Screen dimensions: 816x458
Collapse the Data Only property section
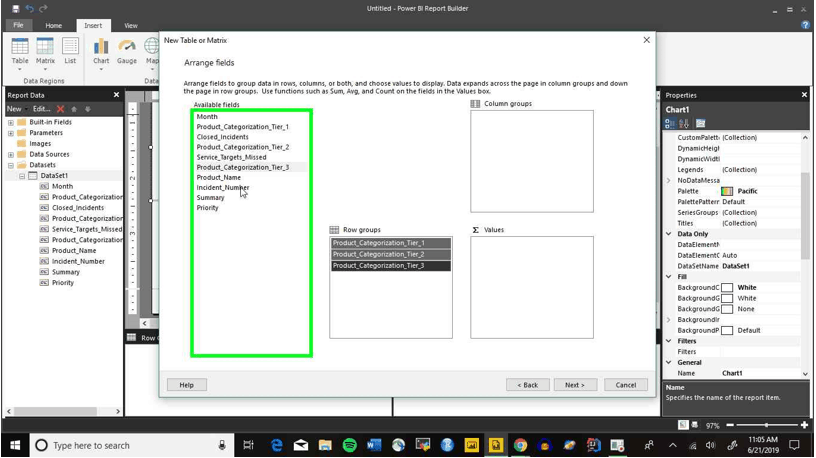pyautogui.click(x=669, y=234)
